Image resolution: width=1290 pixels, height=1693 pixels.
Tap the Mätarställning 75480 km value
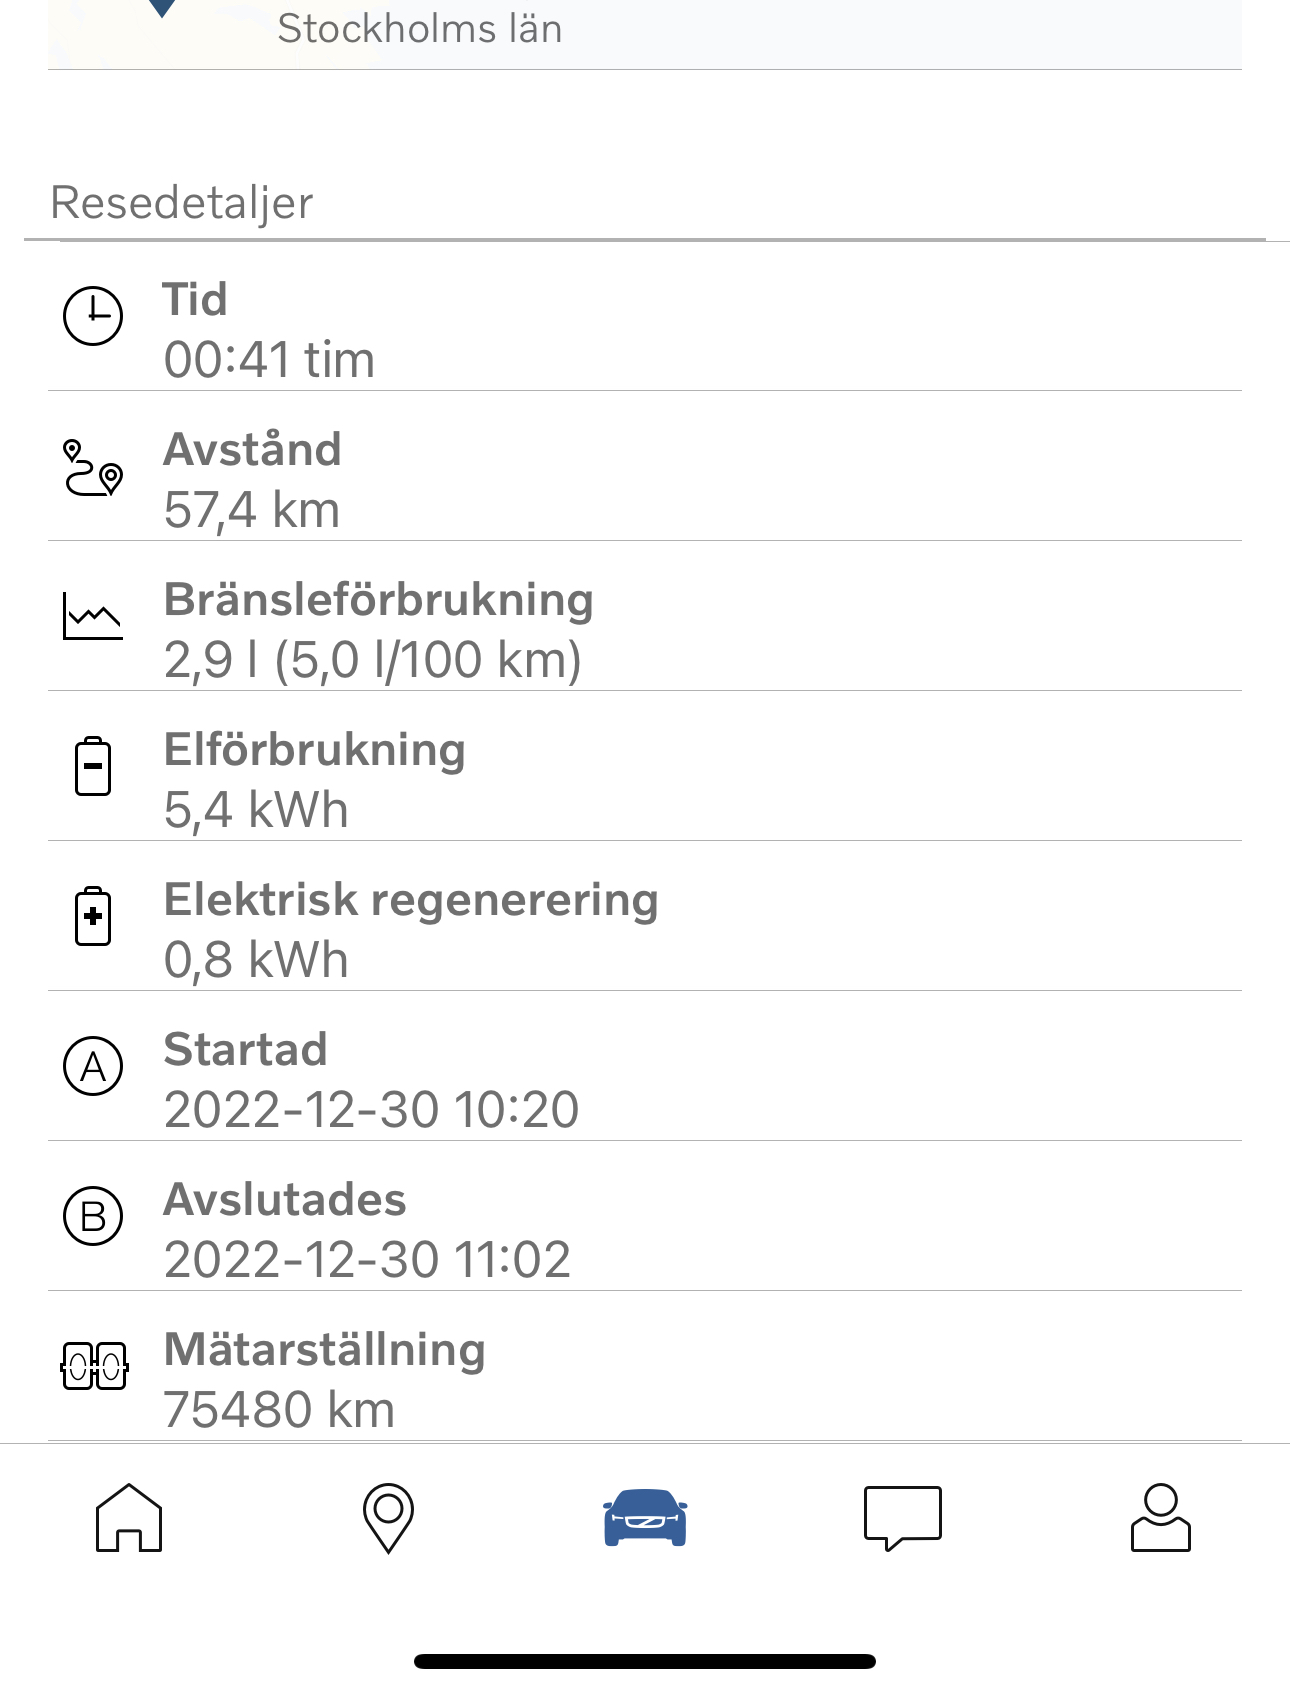279,1410
